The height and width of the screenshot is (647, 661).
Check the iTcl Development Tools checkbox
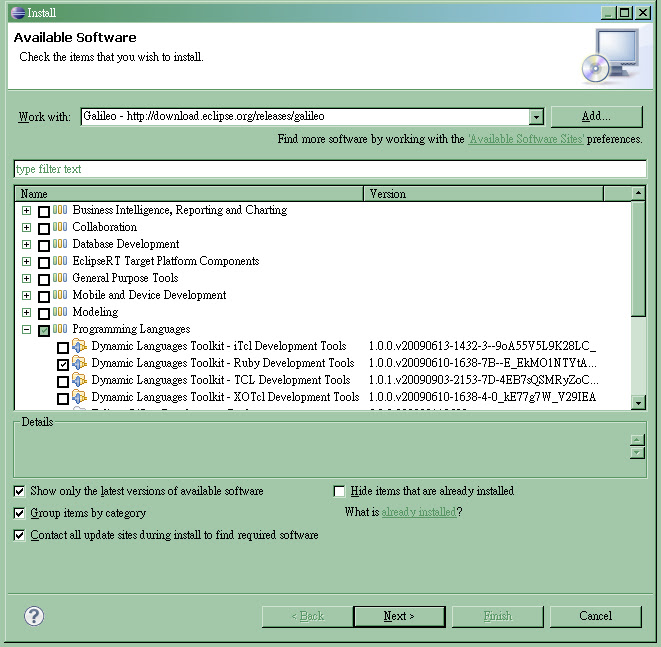63,347
